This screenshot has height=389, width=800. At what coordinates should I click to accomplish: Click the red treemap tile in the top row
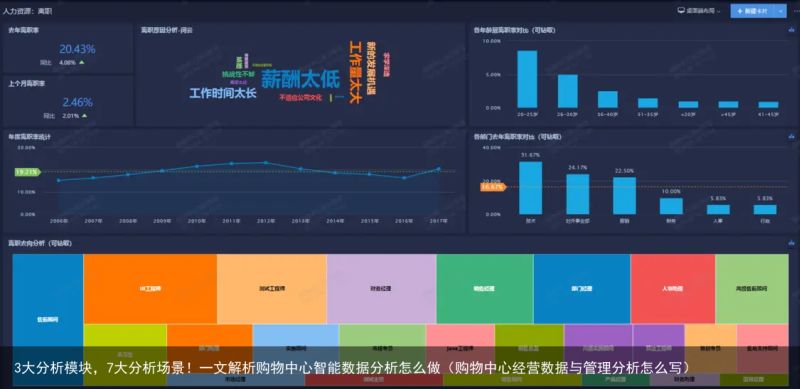tap(672, 289)
